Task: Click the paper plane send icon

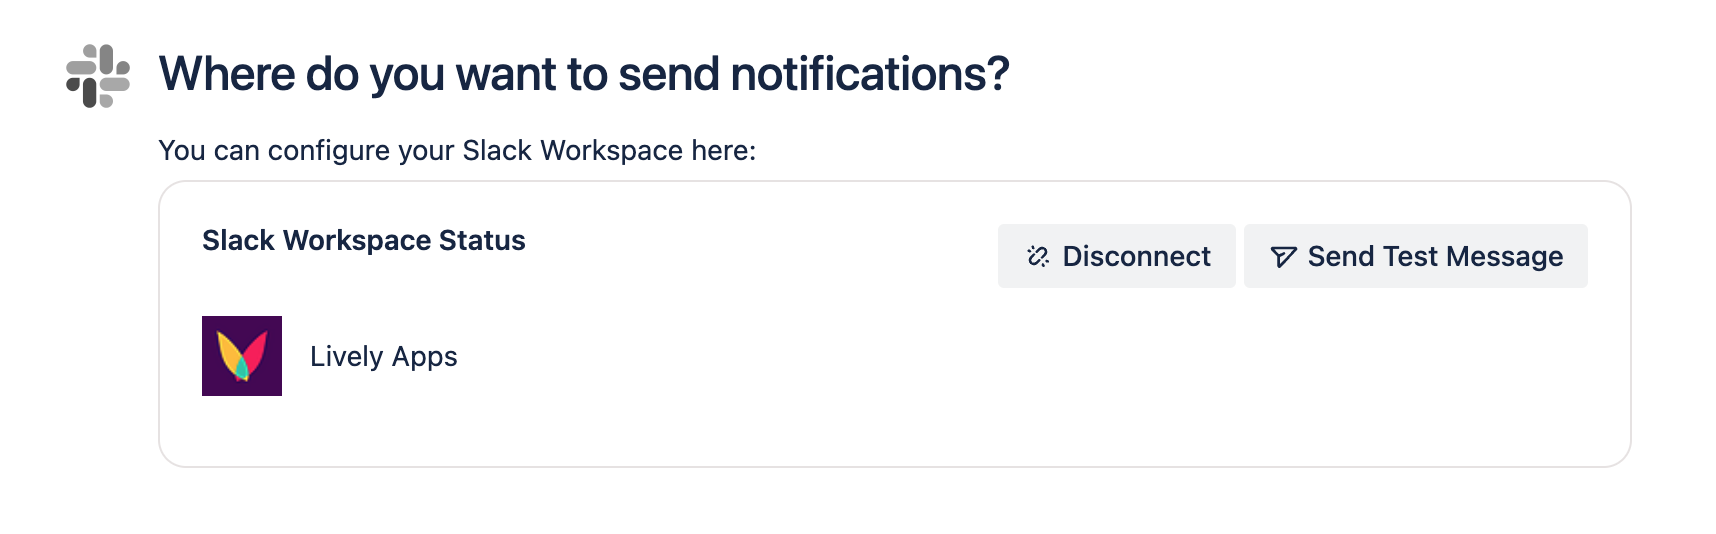Action: coord(1283,257)
